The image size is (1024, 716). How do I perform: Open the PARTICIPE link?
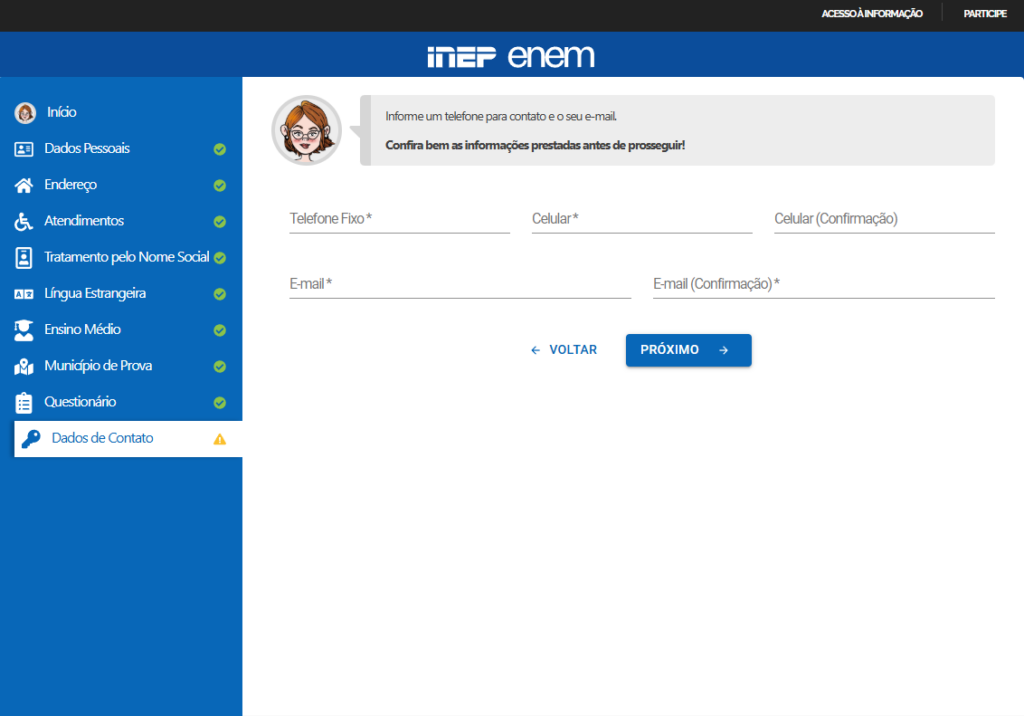pyautogui.click(x=985, y=14)
